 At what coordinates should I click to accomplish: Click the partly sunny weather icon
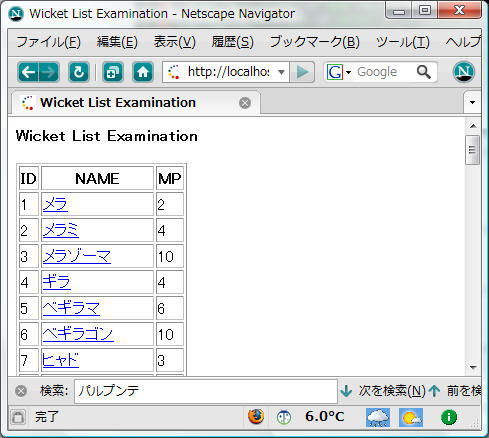click(x=411, y=417)
